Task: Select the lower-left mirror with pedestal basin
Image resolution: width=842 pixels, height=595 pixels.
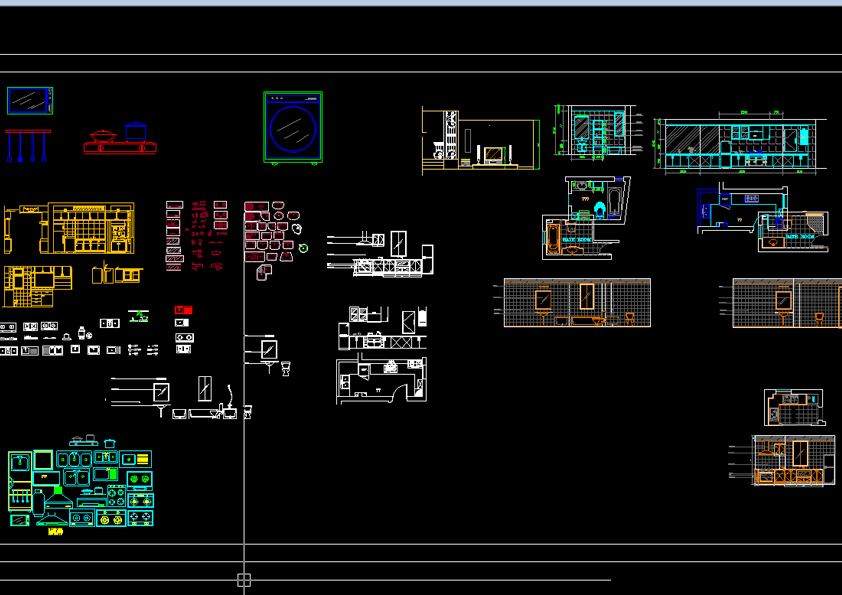Action: 141,397
